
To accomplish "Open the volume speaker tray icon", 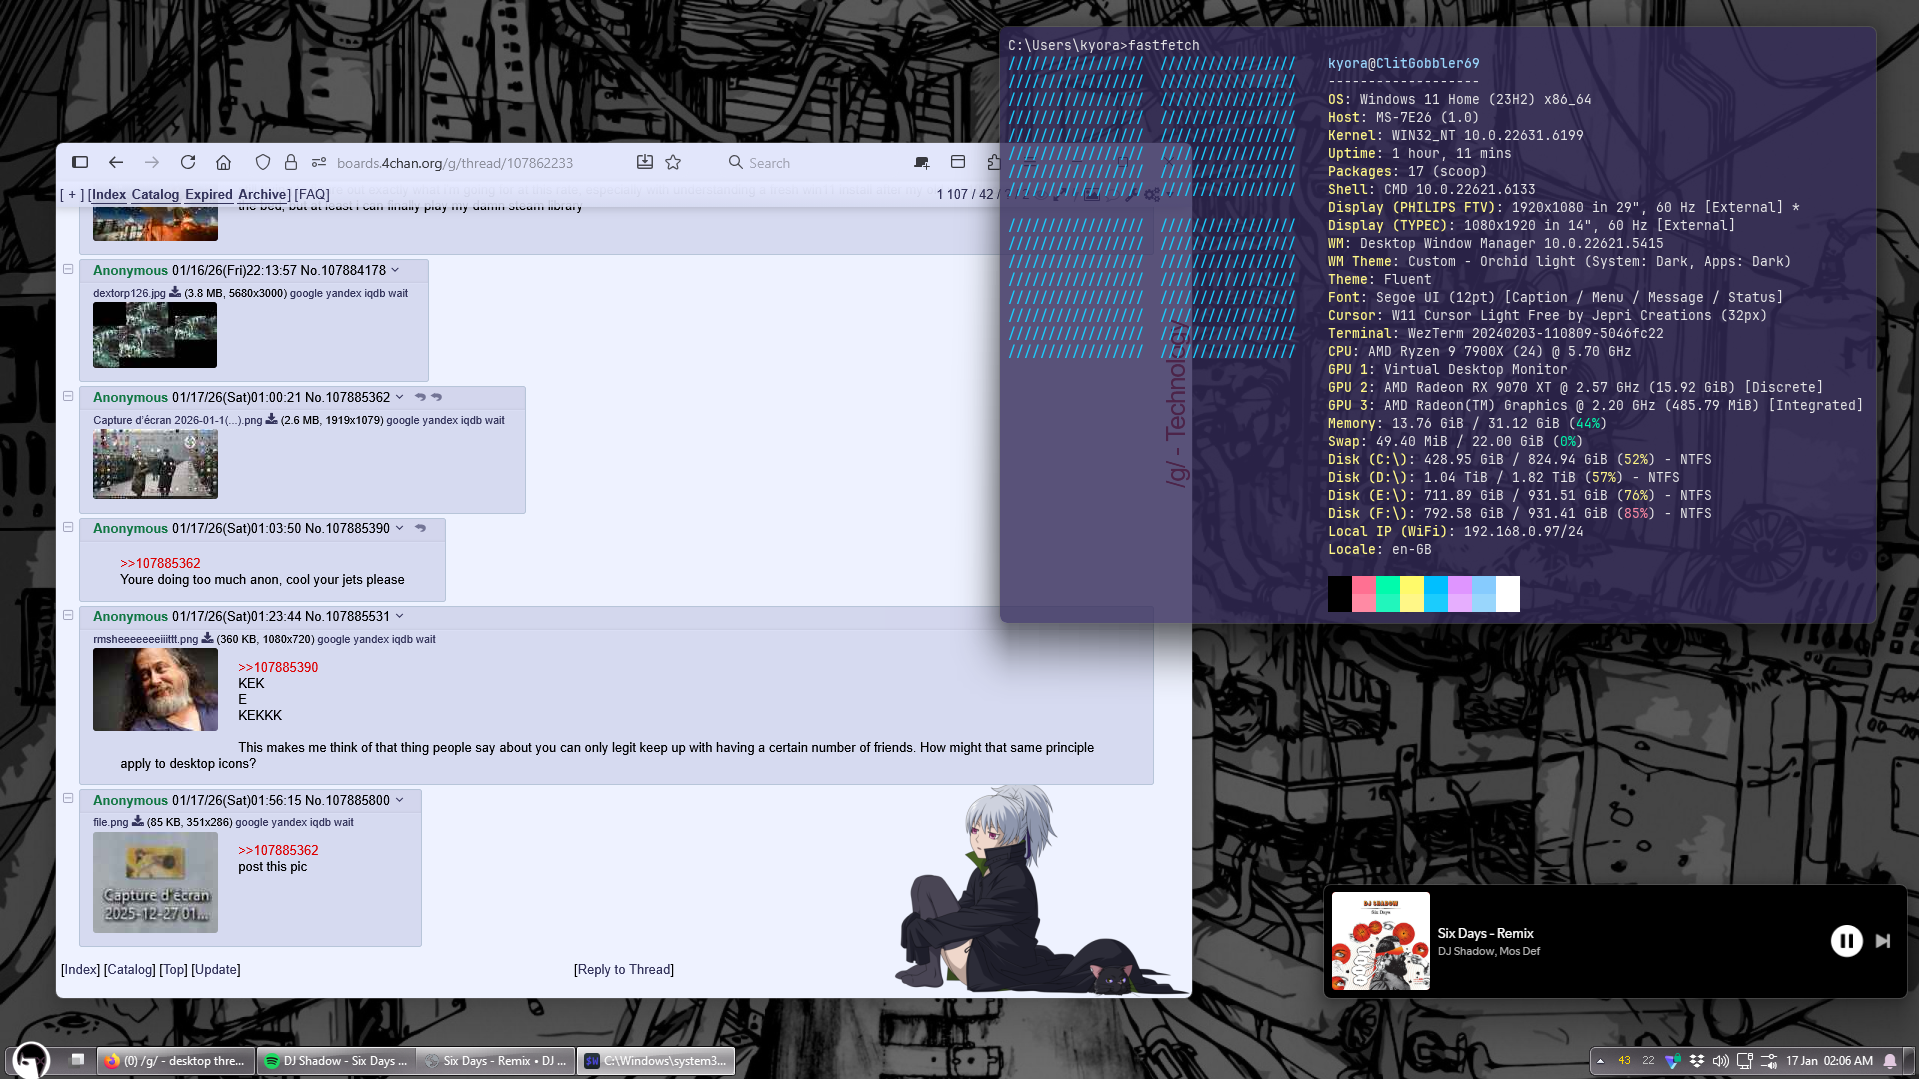I will tap(1721, 1061).
